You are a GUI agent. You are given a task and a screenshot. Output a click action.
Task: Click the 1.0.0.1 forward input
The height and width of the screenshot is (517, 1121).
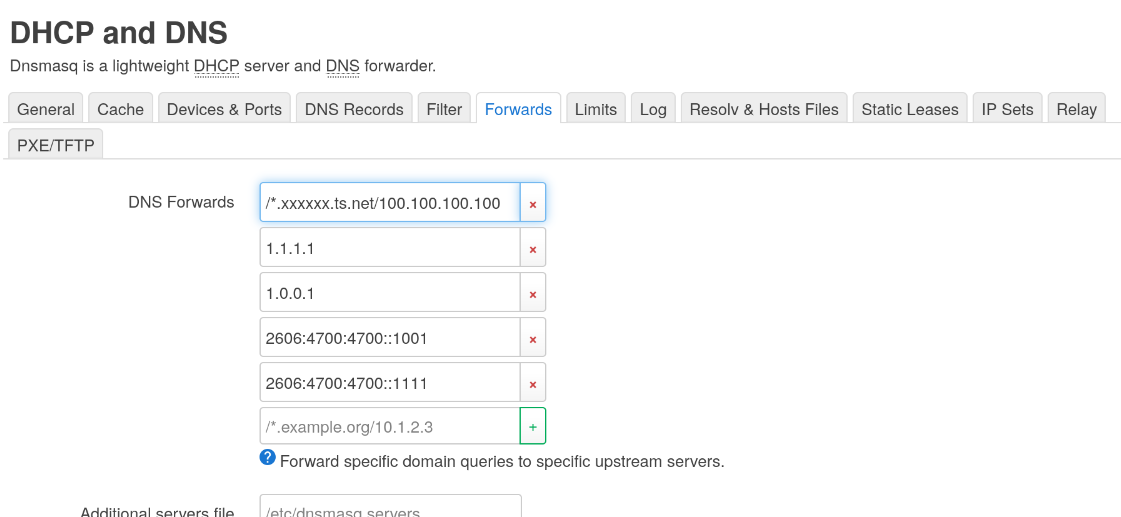(x=390, y=293)
